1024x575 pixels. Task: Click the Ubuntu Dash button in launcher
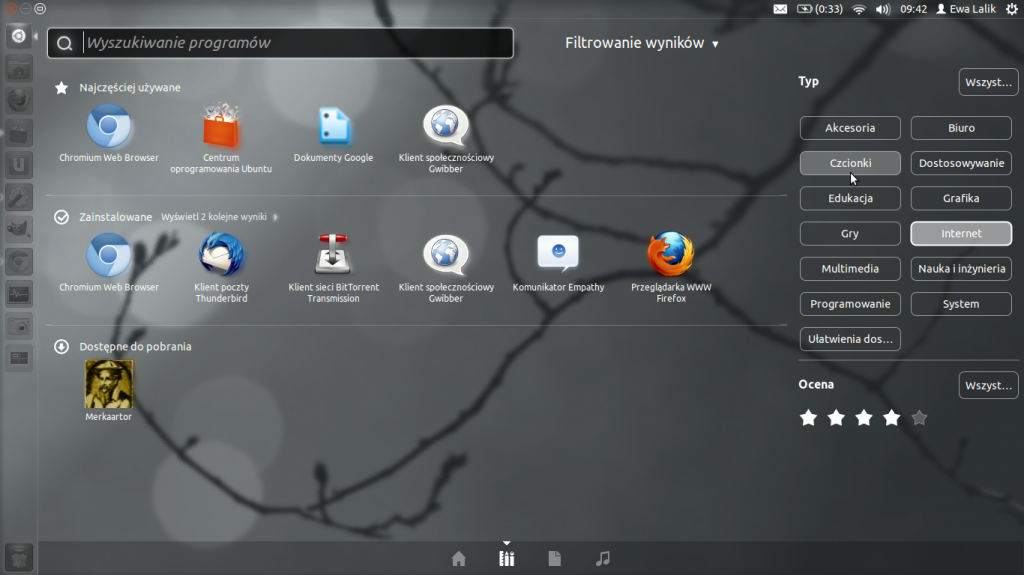19,36
